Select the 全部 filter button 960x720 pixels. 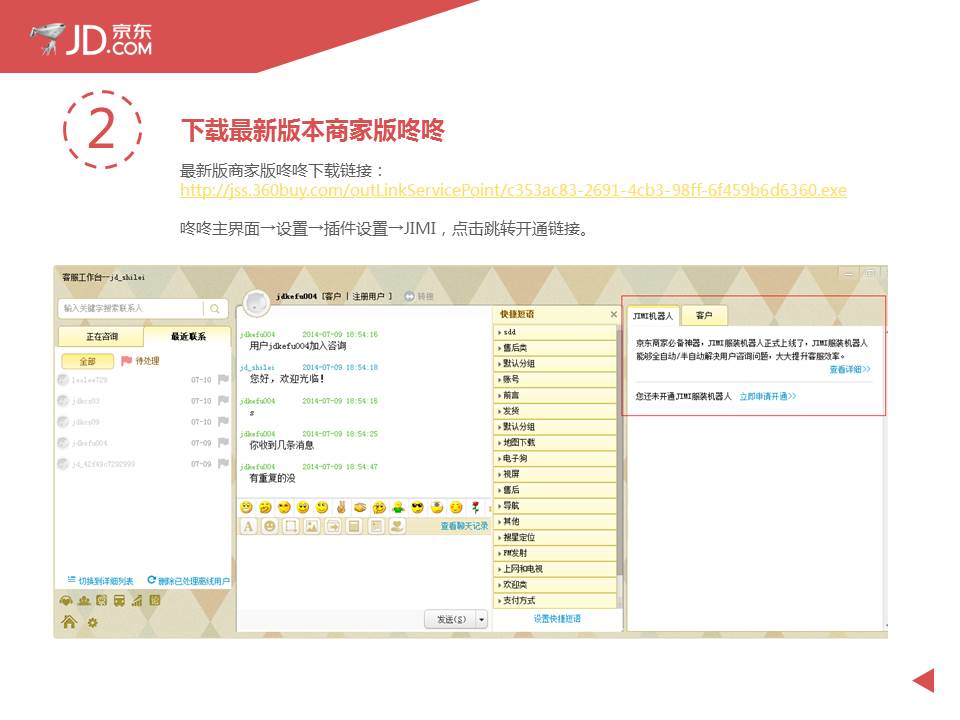click(88, 361)
